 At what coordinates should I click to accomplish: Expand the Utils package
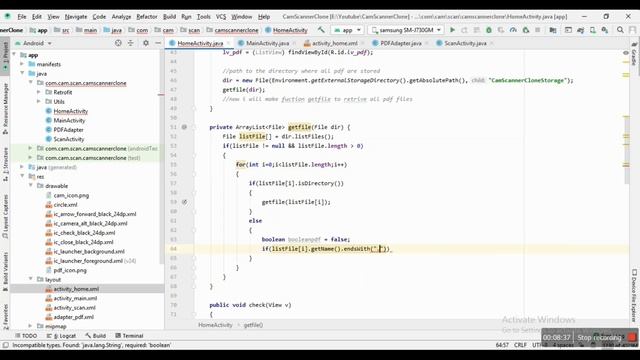click(39, 102)
